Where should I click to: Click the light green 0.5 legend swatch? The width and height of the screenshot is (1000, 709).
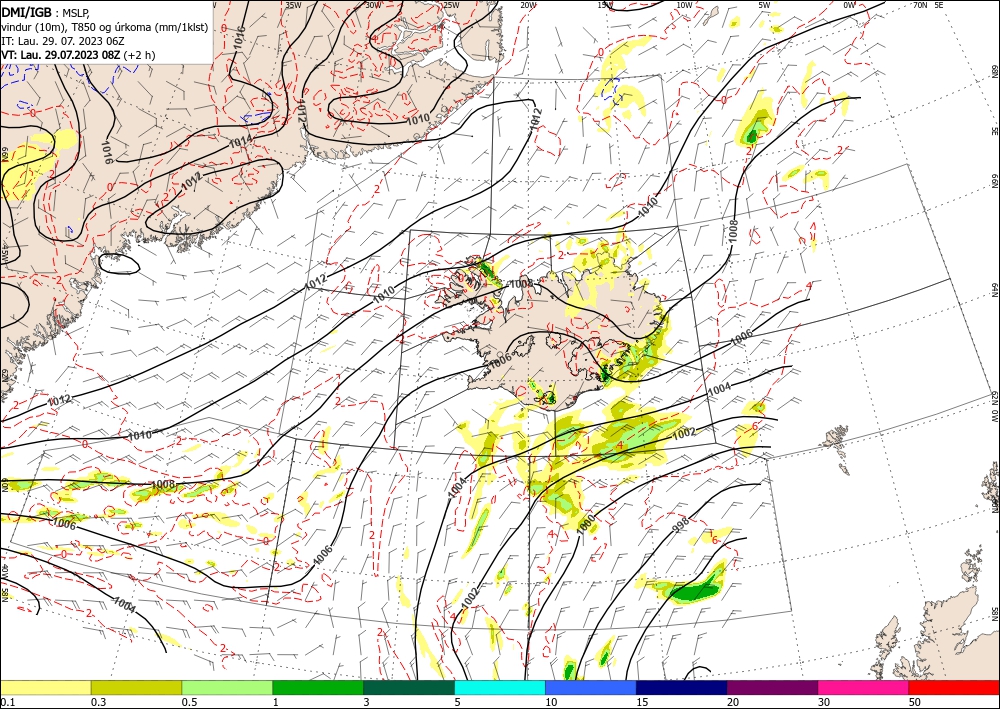(227, 687)
